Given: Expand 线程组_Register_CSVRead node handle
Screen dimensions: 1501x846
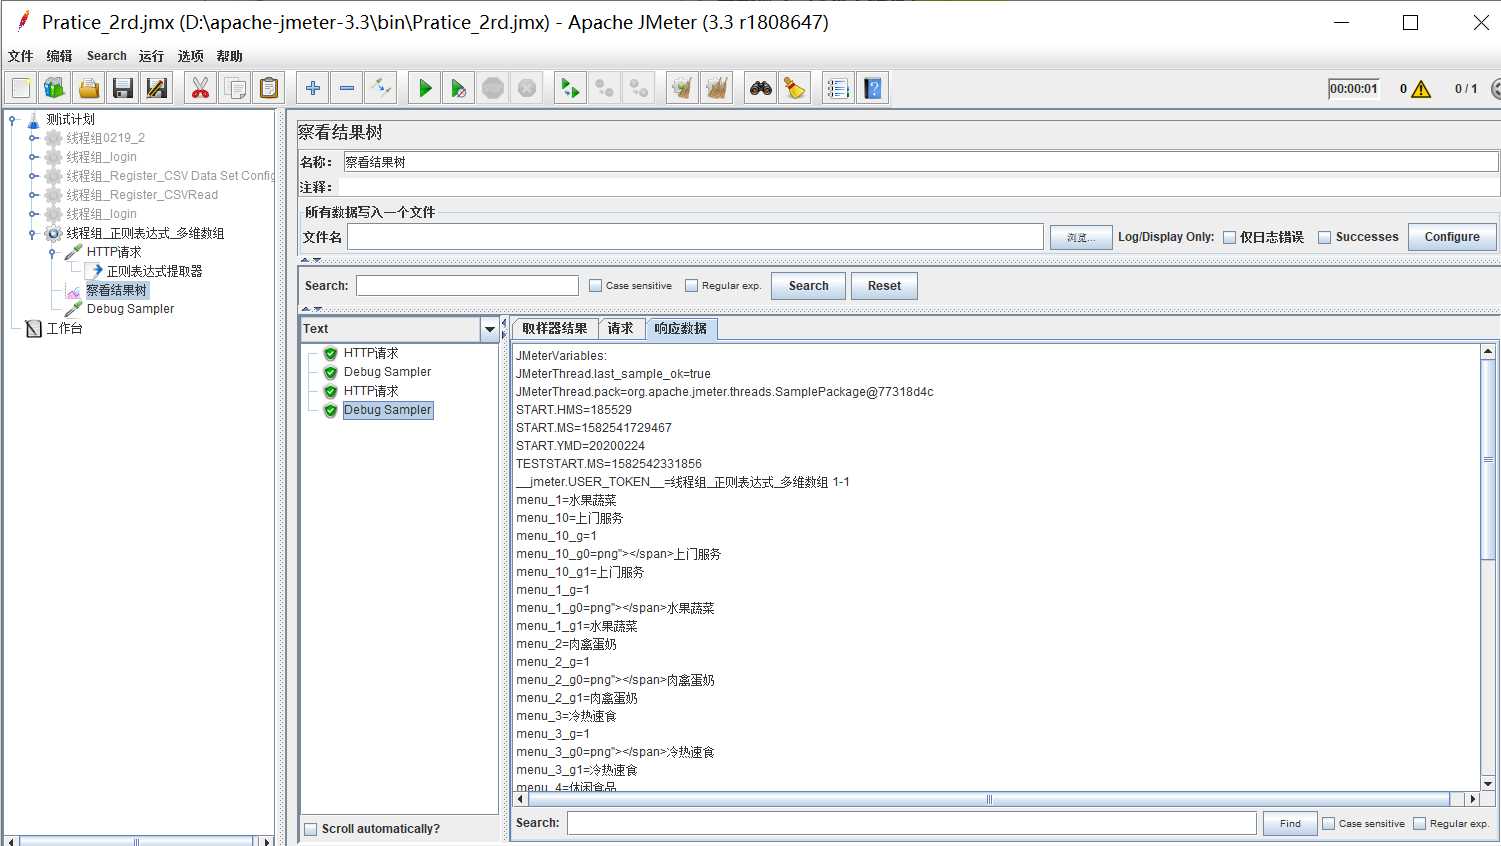Looking at the screenshot, I should [x=33, y=195].
